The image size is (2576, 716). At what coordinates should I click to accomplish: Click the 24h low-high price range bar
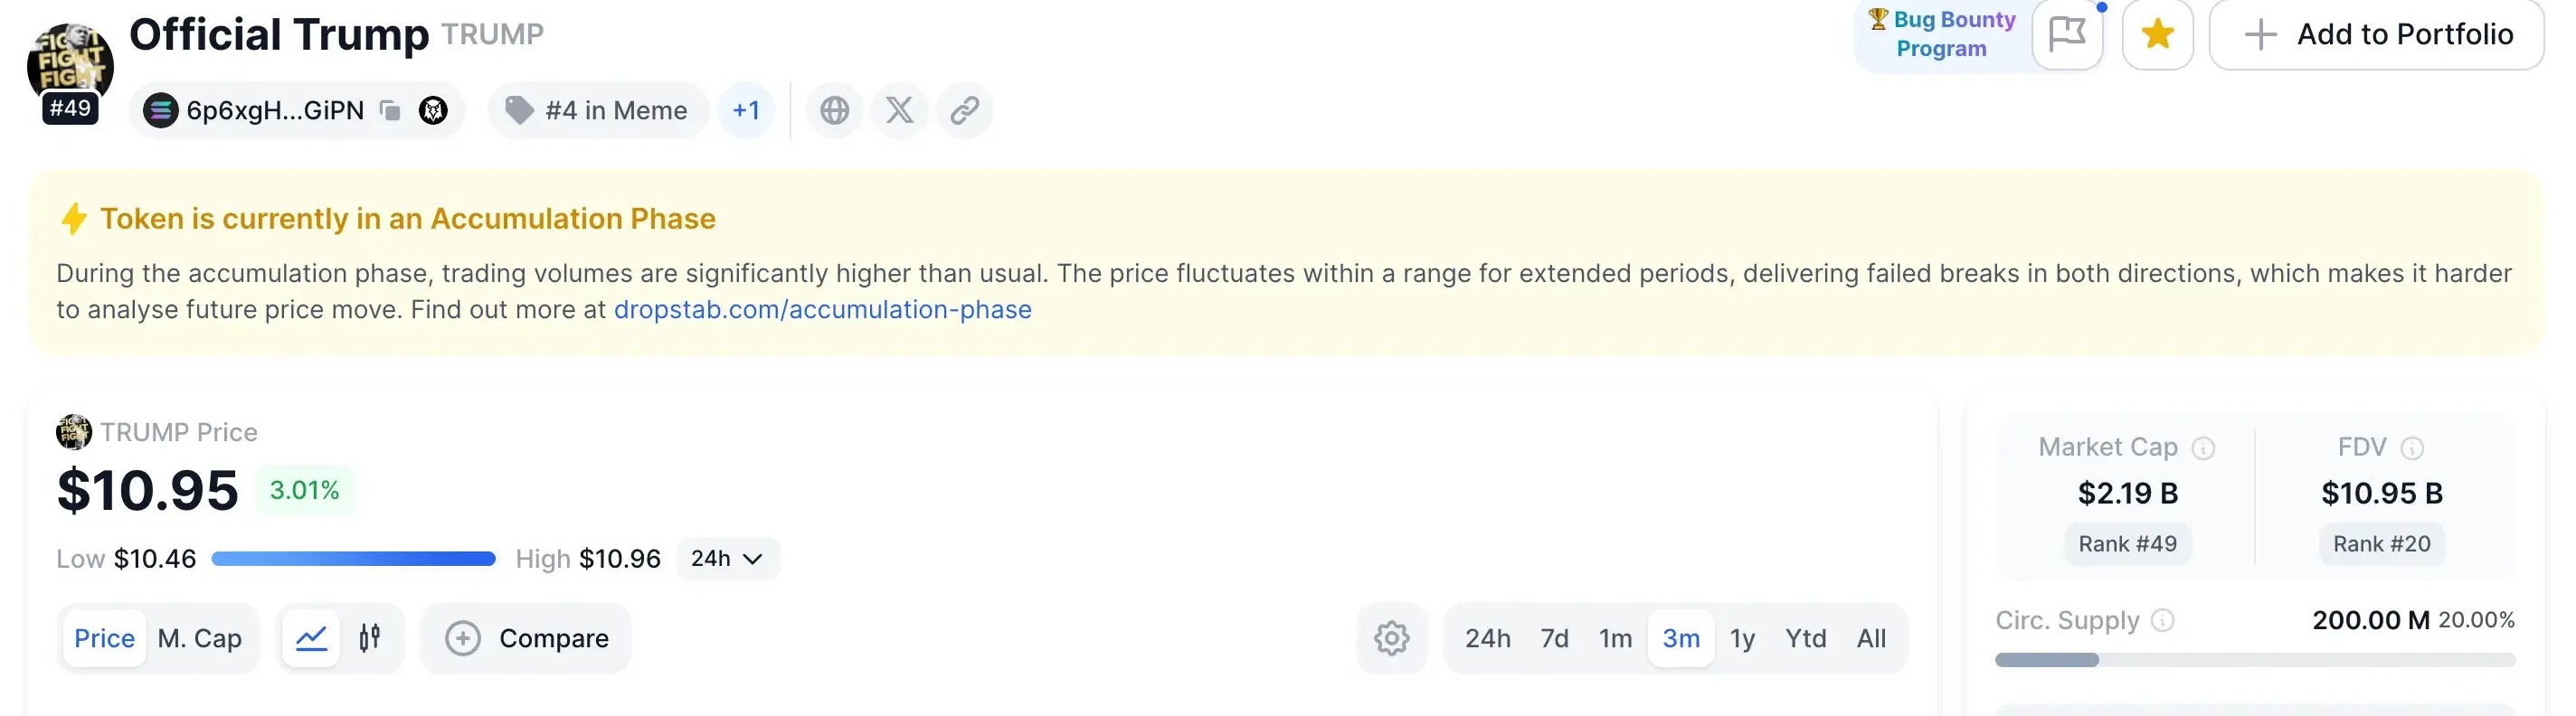(353, 559)
